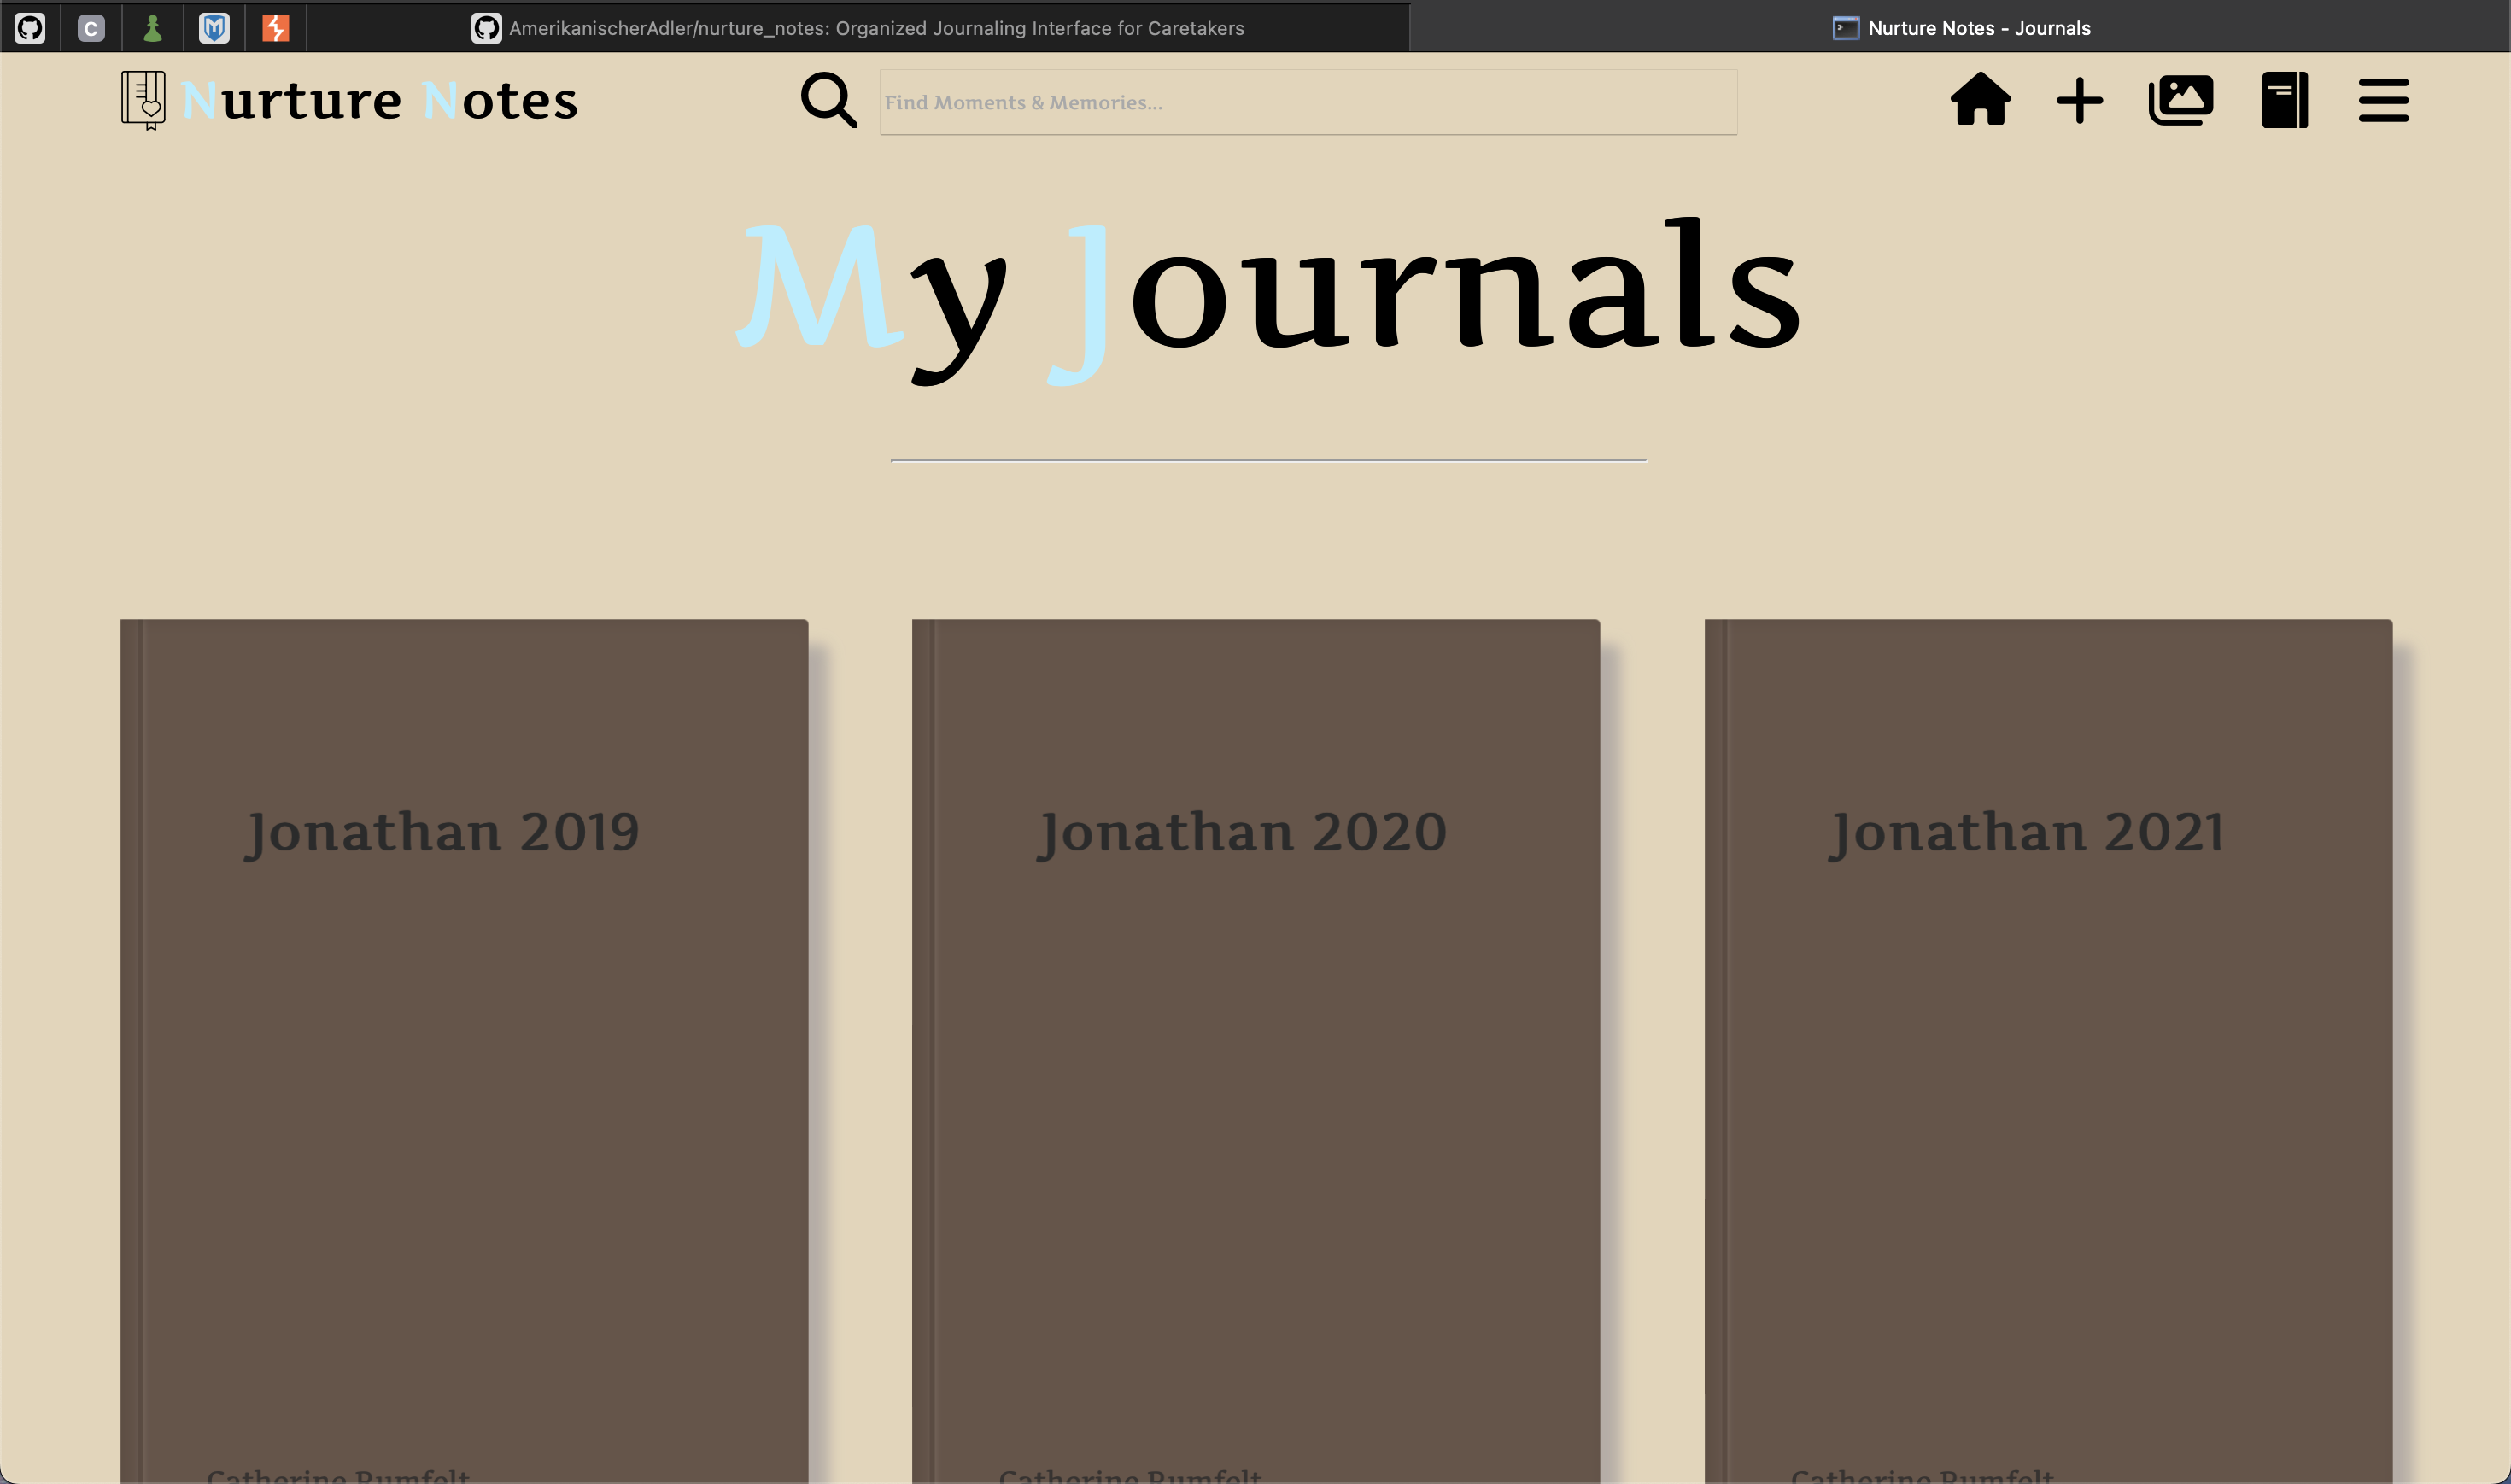Click the journals book icon in navbar
The width and height of the screenshot is (2511, 1484).
2284,100
